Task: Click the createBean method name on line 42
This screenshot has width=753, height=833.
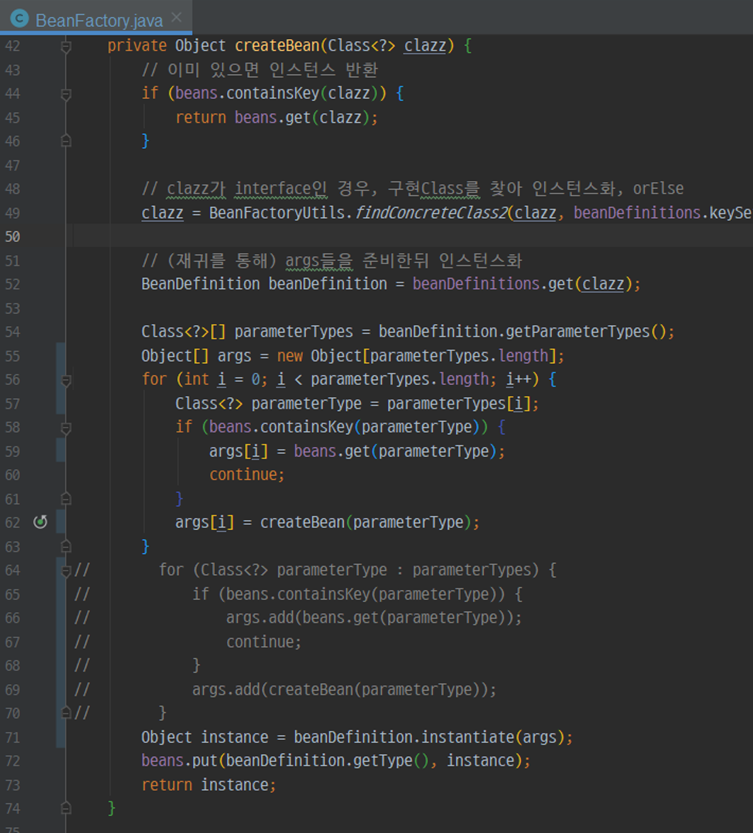Action: pyautogui.click(x=277, y=46)
